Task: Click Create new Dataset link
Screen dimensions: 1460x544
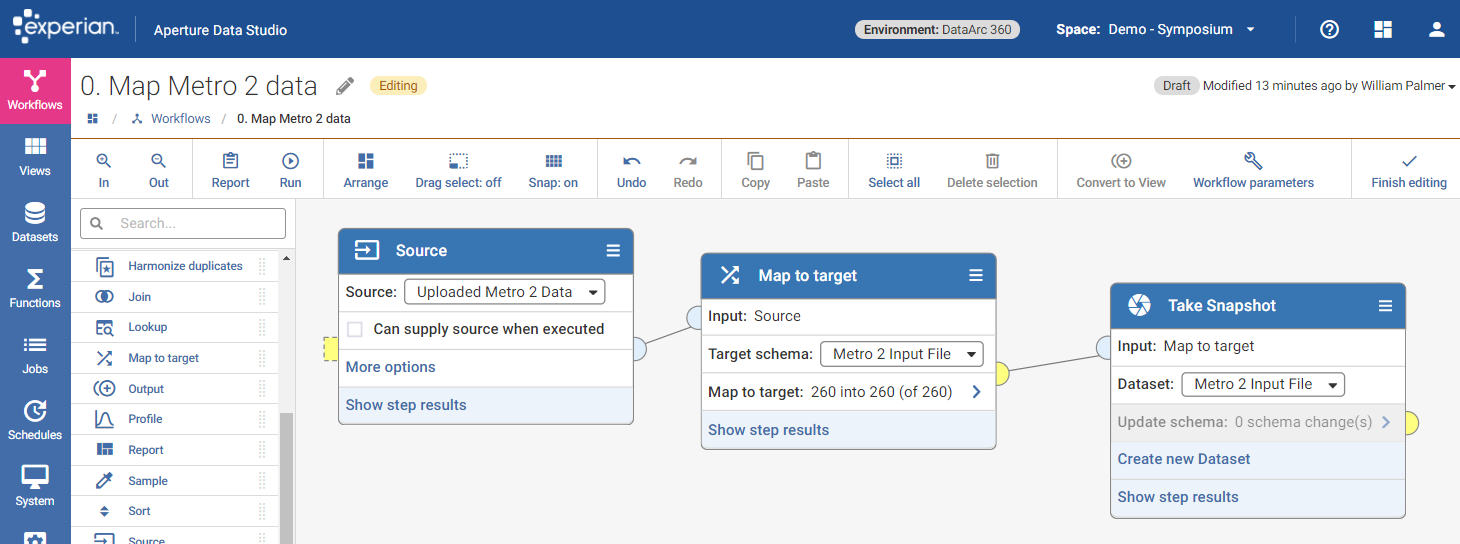Action: coord(1184,459)
